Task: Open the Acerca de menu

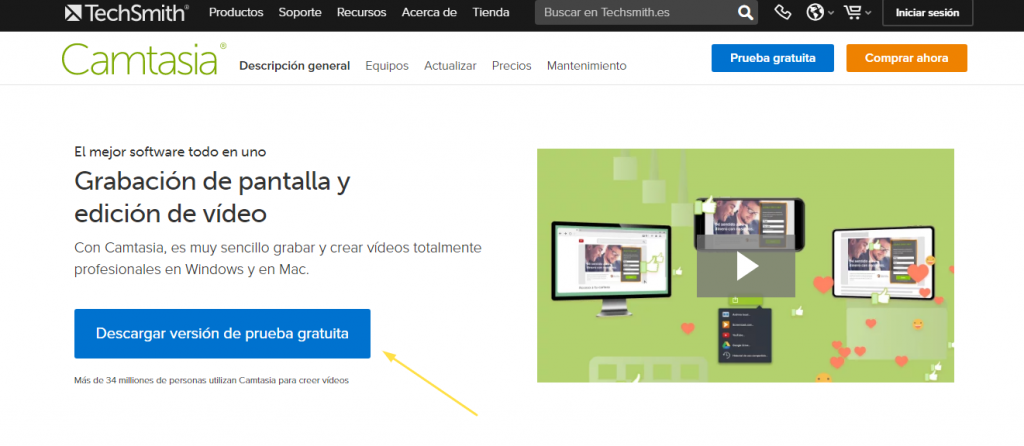Action: tap(429, 12)
